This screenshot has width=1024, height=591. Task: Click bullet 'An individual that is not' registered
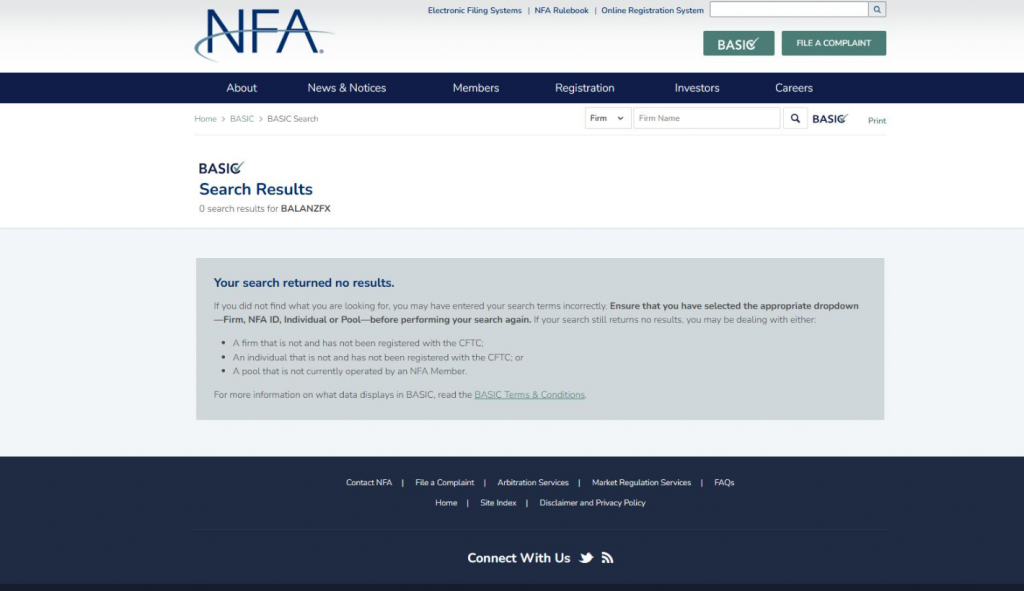point(378,357)
